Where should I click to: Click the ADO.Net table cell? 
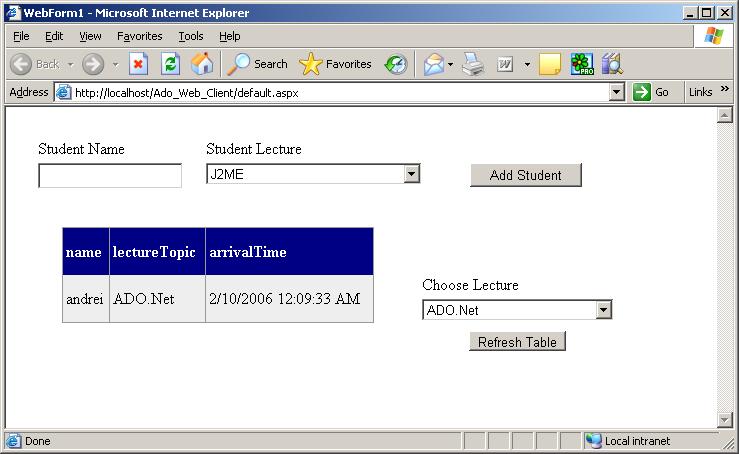[157, 299]
